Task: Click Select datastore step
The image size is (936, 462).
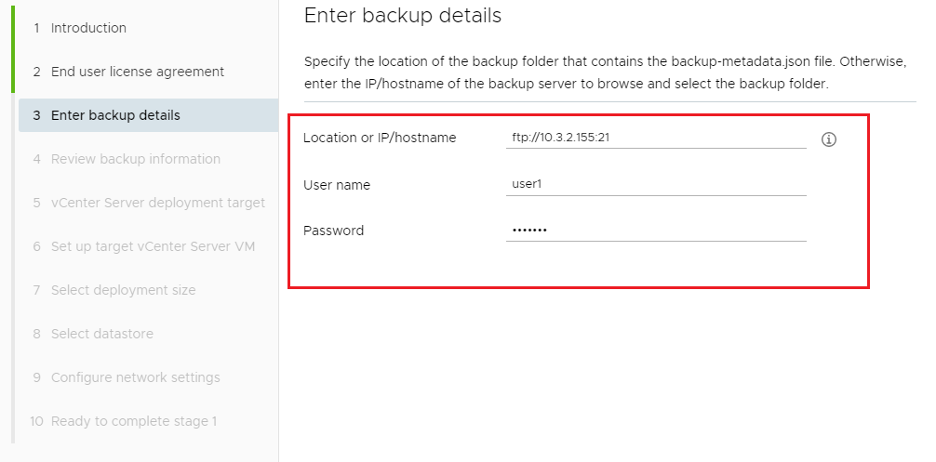Action: [x=102, y=334]
